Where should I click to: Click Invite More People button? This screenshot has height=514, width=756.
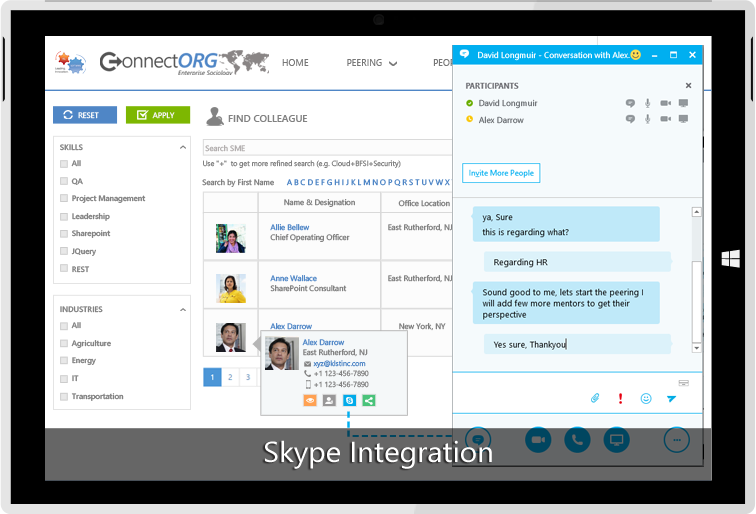tap(501, 173)
